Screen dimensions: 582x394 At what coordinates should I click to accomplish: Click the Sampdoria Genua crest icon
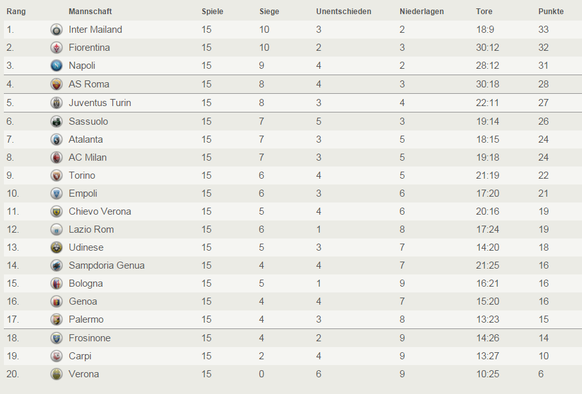pos(56,266)
